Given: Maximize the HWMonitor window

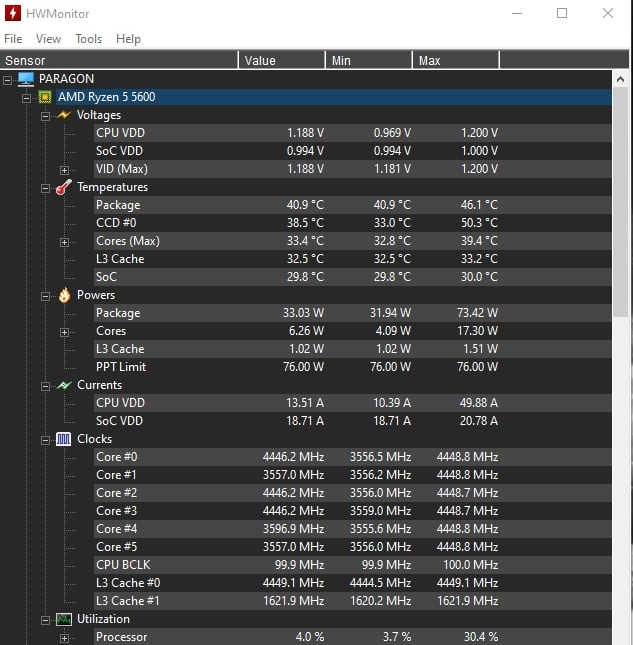Looking at the screenshot, I should (x=562, y=14).
